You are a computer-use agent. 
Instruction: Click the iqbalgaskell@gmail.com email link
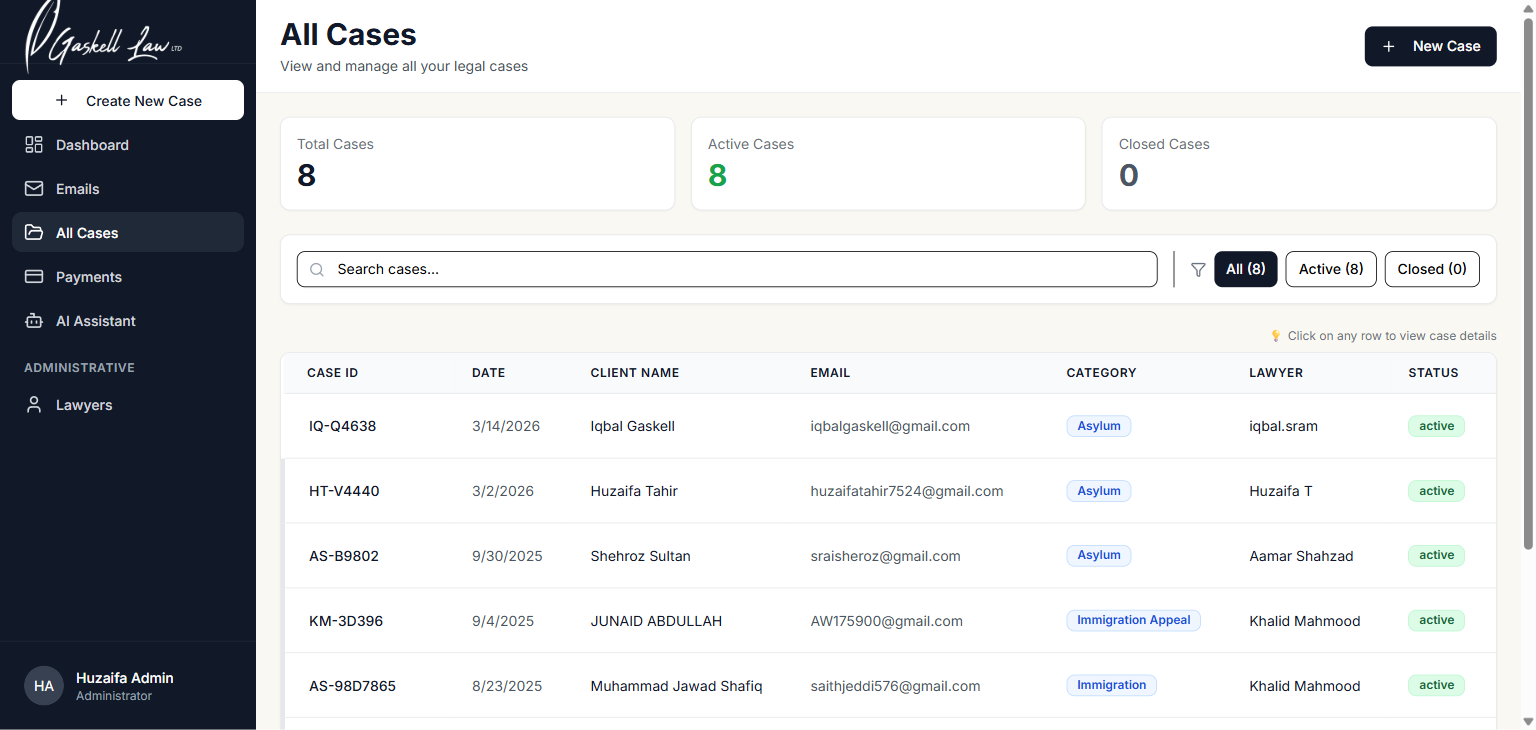(890, 425)
